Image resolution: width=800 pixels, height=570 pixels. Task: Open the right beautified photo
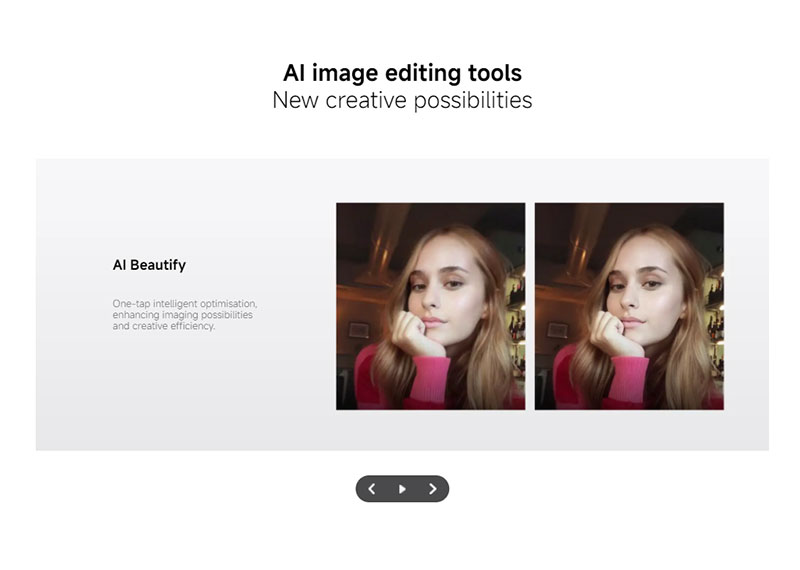(x=629, y=306)
